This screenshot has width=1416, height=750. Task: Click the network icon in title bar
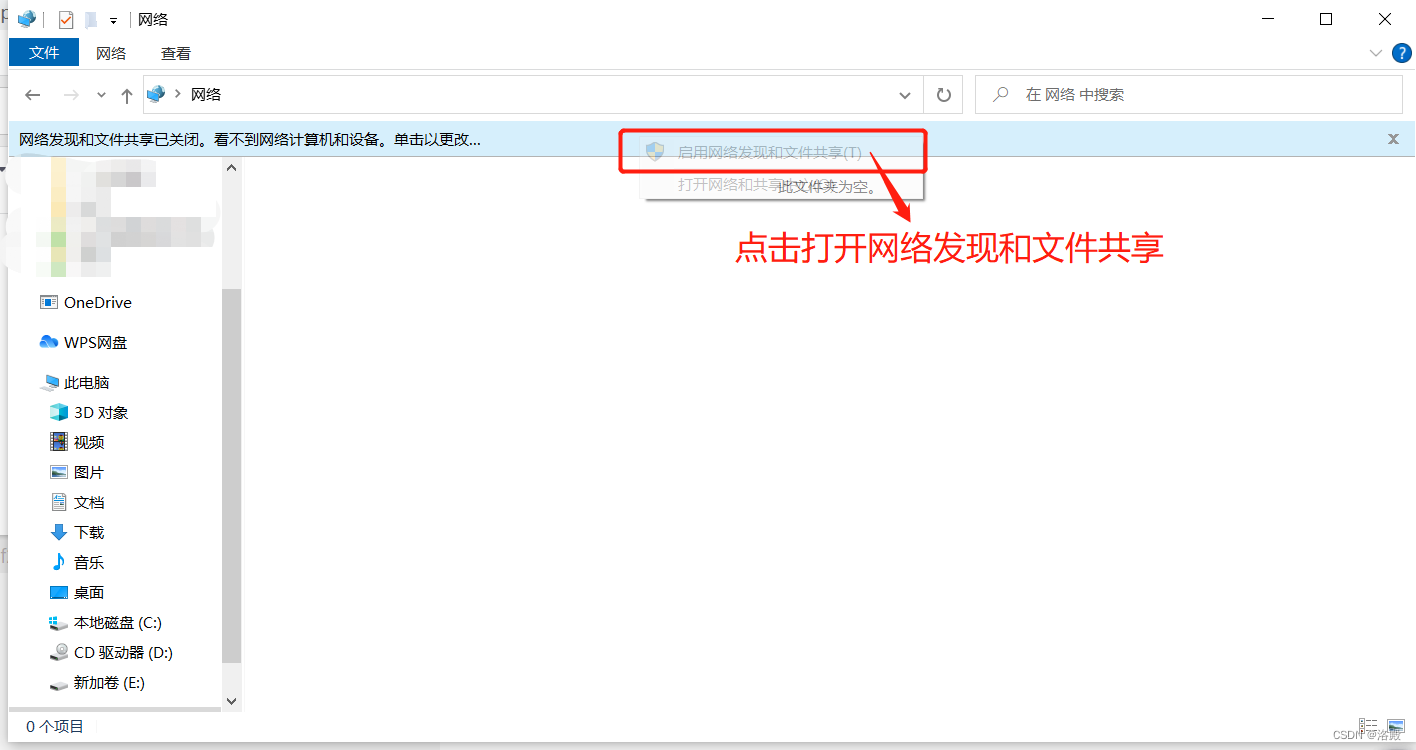point(27,19)
